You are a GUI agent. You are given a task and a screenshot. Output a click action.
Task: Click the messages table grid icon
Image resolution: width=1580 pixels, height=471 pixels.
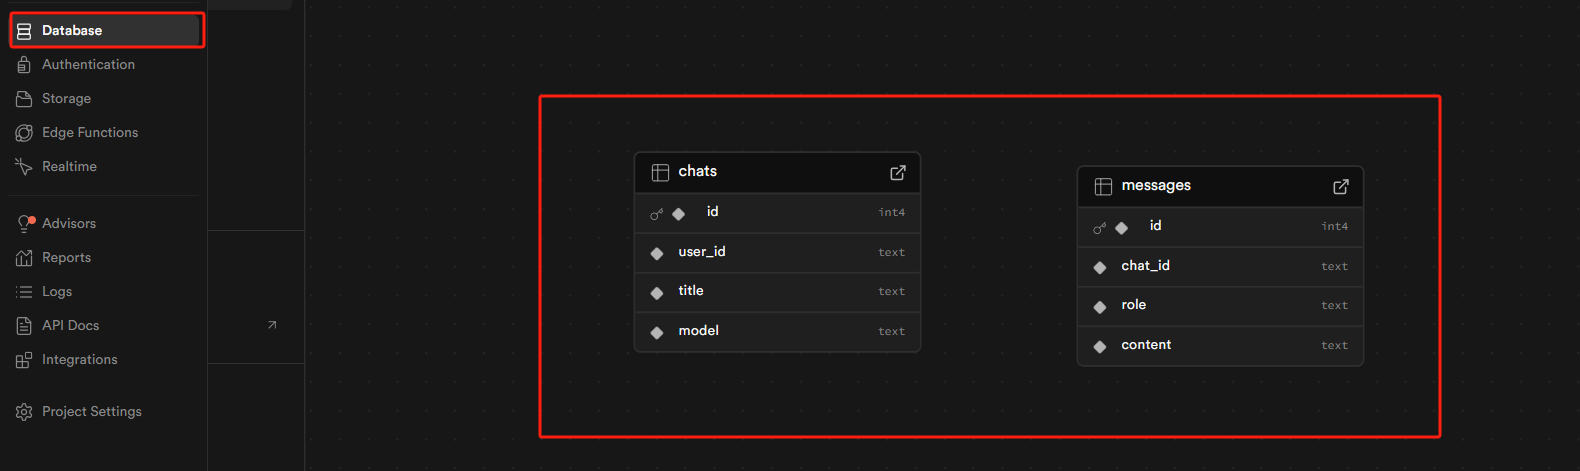pos(1103,187)
